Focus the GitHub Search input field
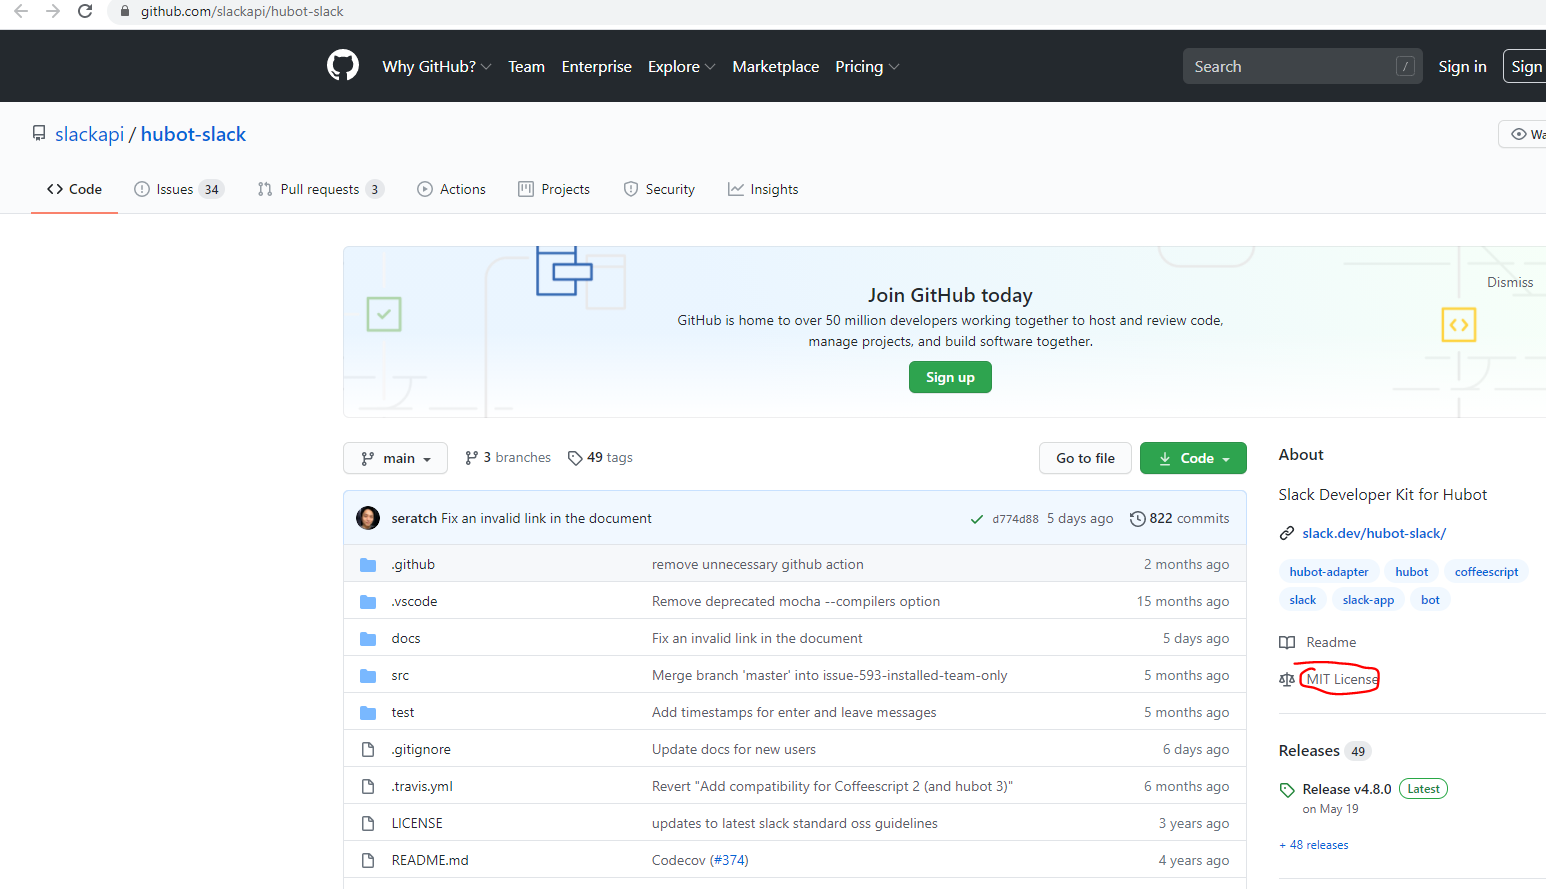1546x889 pixels. pos(1304,66)
